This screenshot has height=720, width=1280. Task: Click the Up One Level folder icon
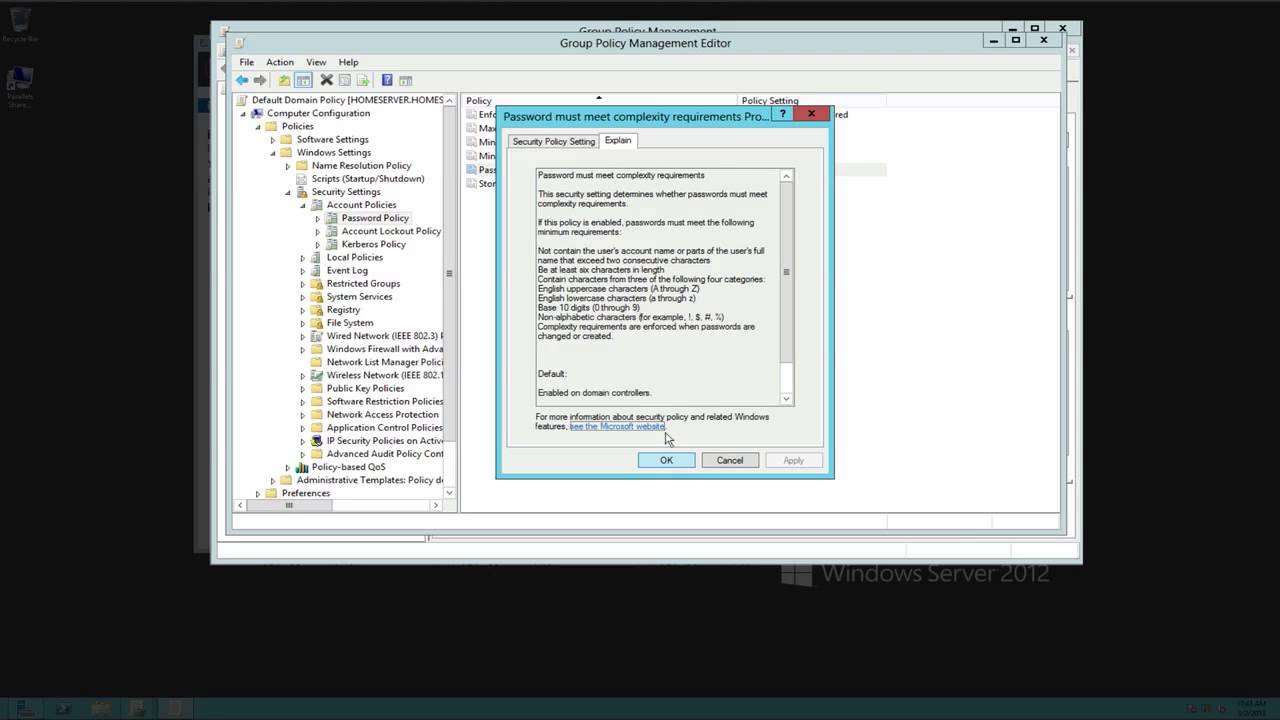point(284,80)
